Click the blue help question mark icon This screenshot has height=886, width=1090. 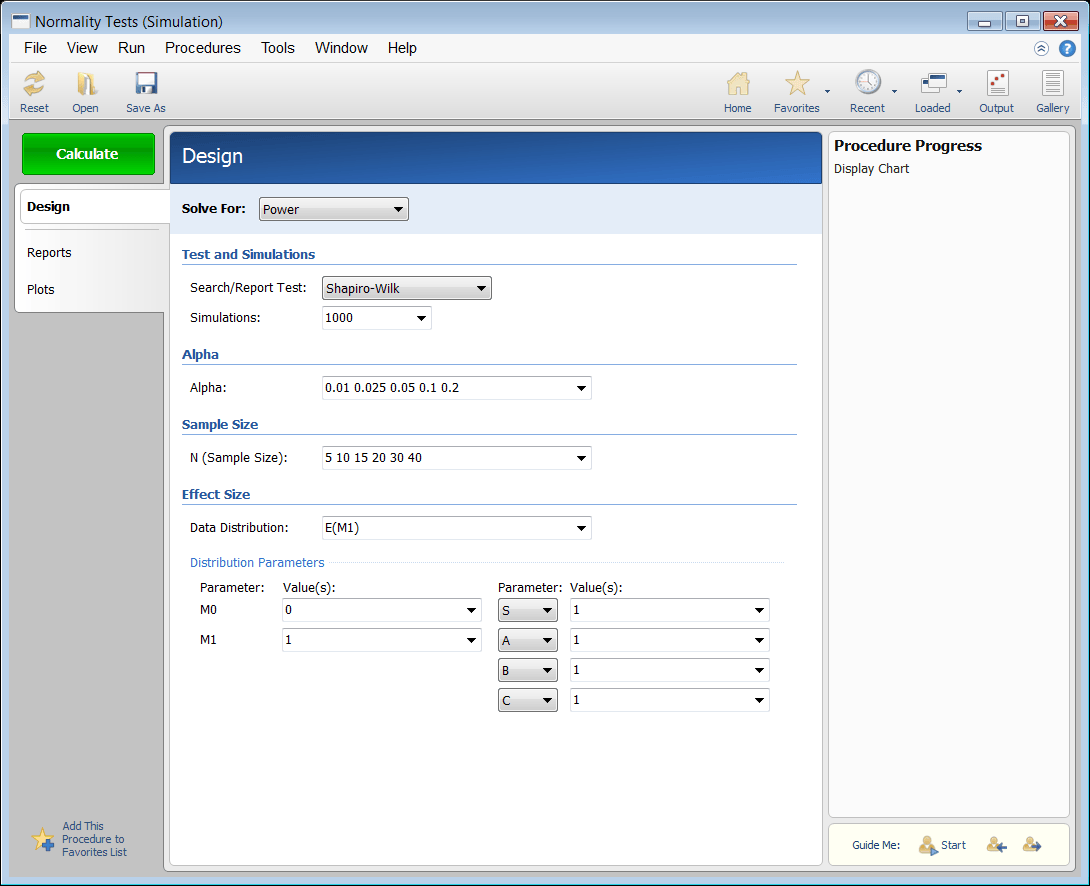pos(1067,49)
